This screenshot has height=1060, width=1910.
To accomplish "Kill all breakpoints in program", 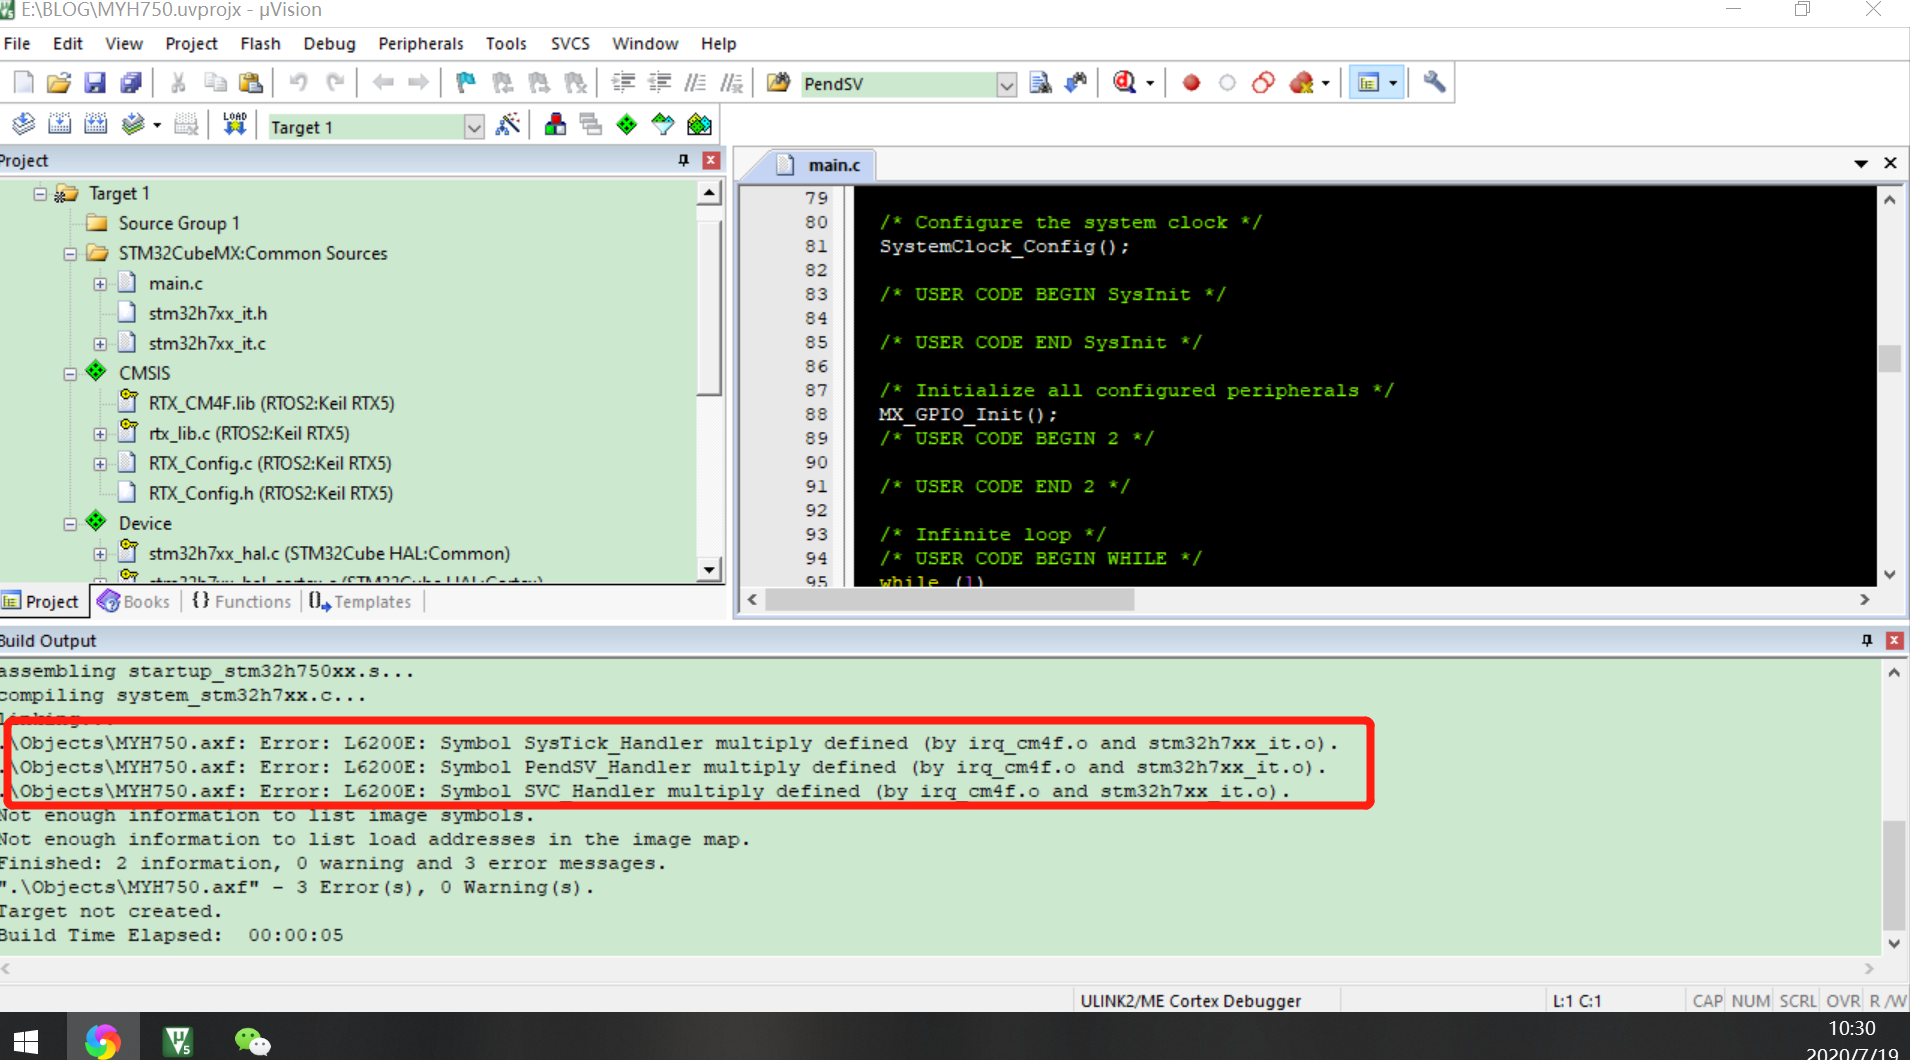I will pos(1304,82).
